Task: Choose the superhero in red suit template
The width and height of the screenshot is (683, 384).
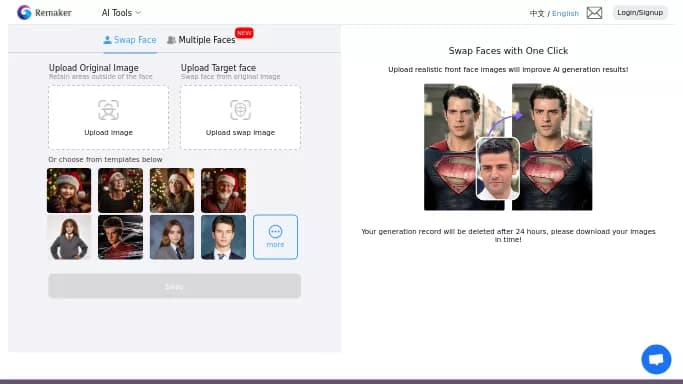Action: tap(120, 237)
